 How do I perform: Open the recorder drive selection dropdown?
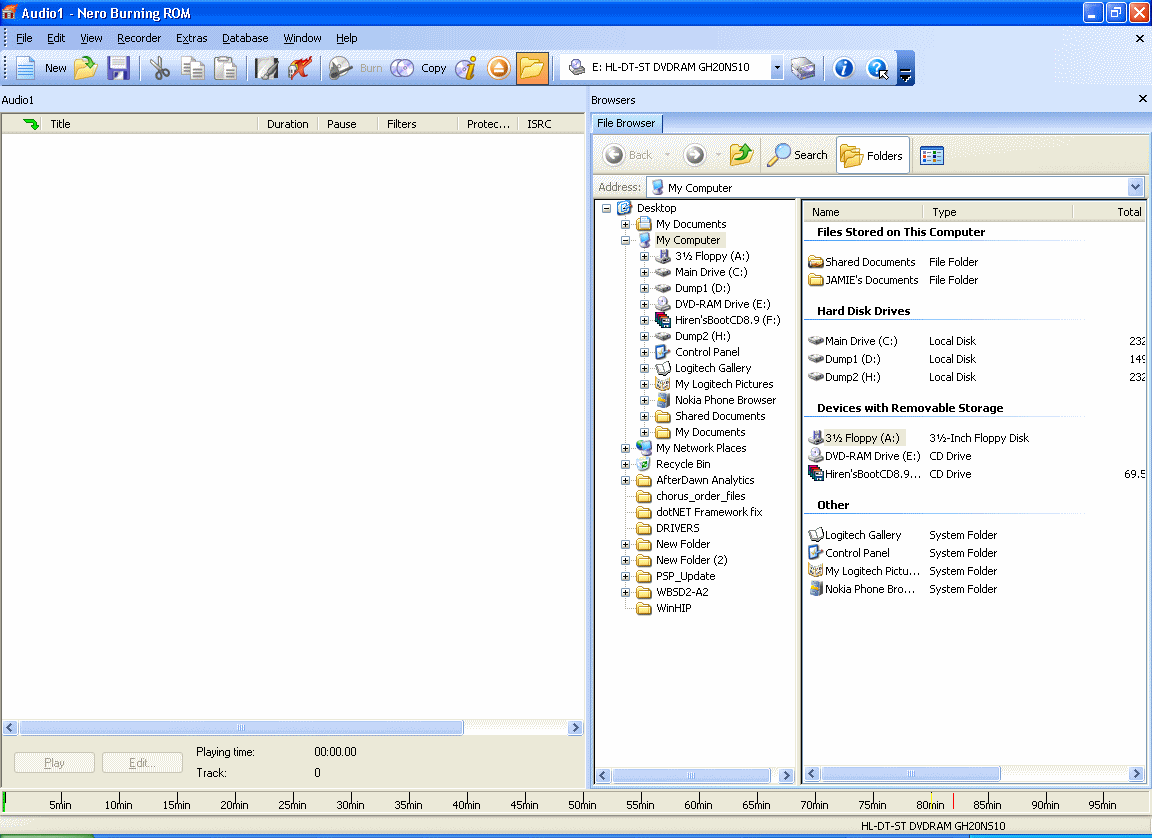click(x=777, y=68)
